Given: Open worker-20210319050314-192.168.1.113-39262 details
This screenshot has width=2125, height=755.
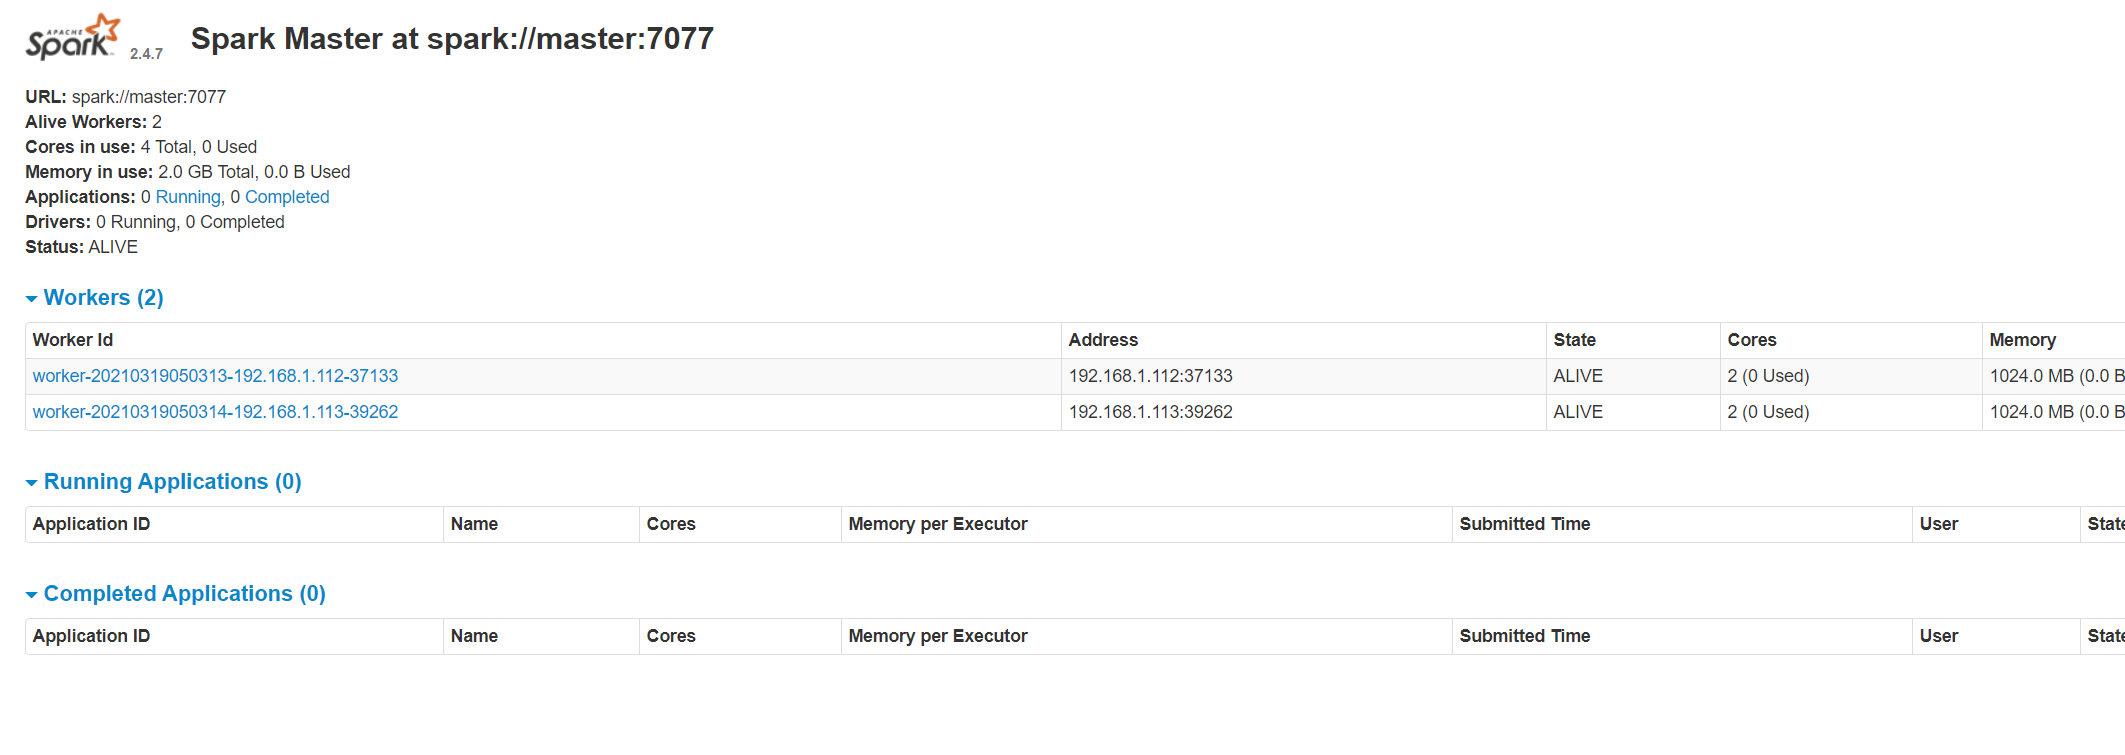Looking at the screenshot, I should tap(215, 411).
